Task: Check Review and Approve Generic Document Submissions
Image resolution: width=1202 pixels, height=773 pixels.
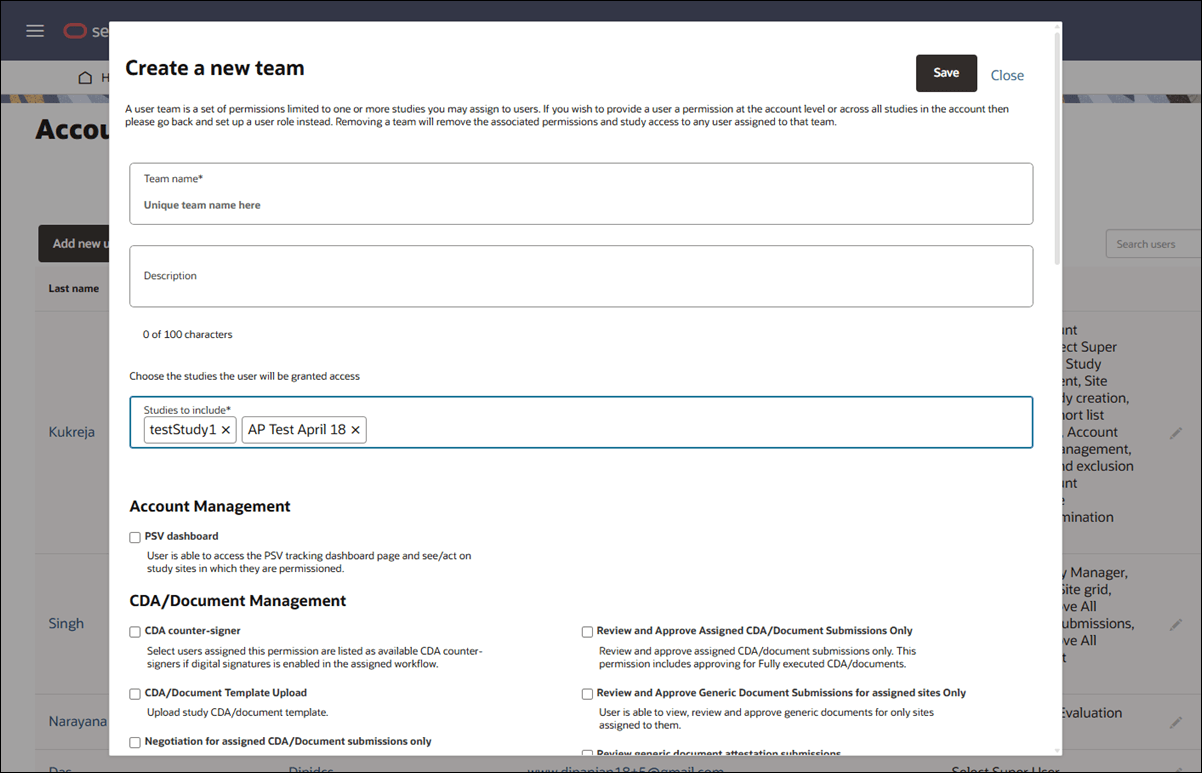Action: (587, 693)
